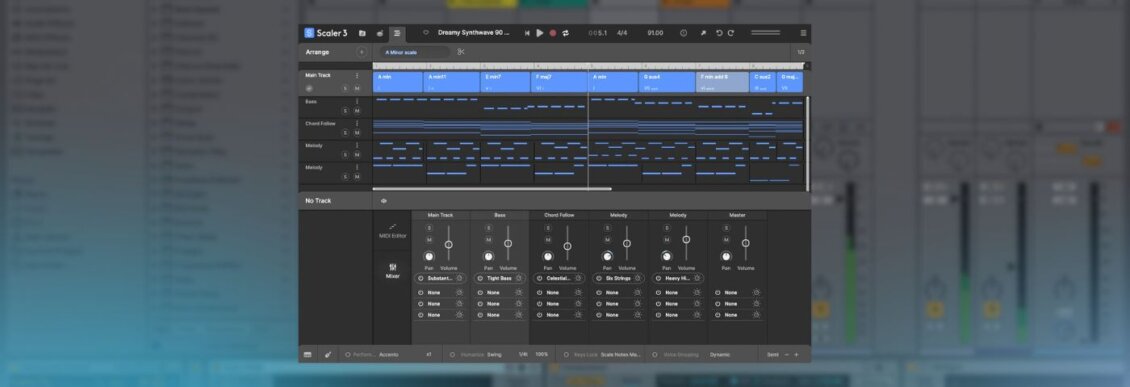This screenshot has width=1130, height=387.
Task: Open the Celestial instrument selector
Action: (559, 278)
